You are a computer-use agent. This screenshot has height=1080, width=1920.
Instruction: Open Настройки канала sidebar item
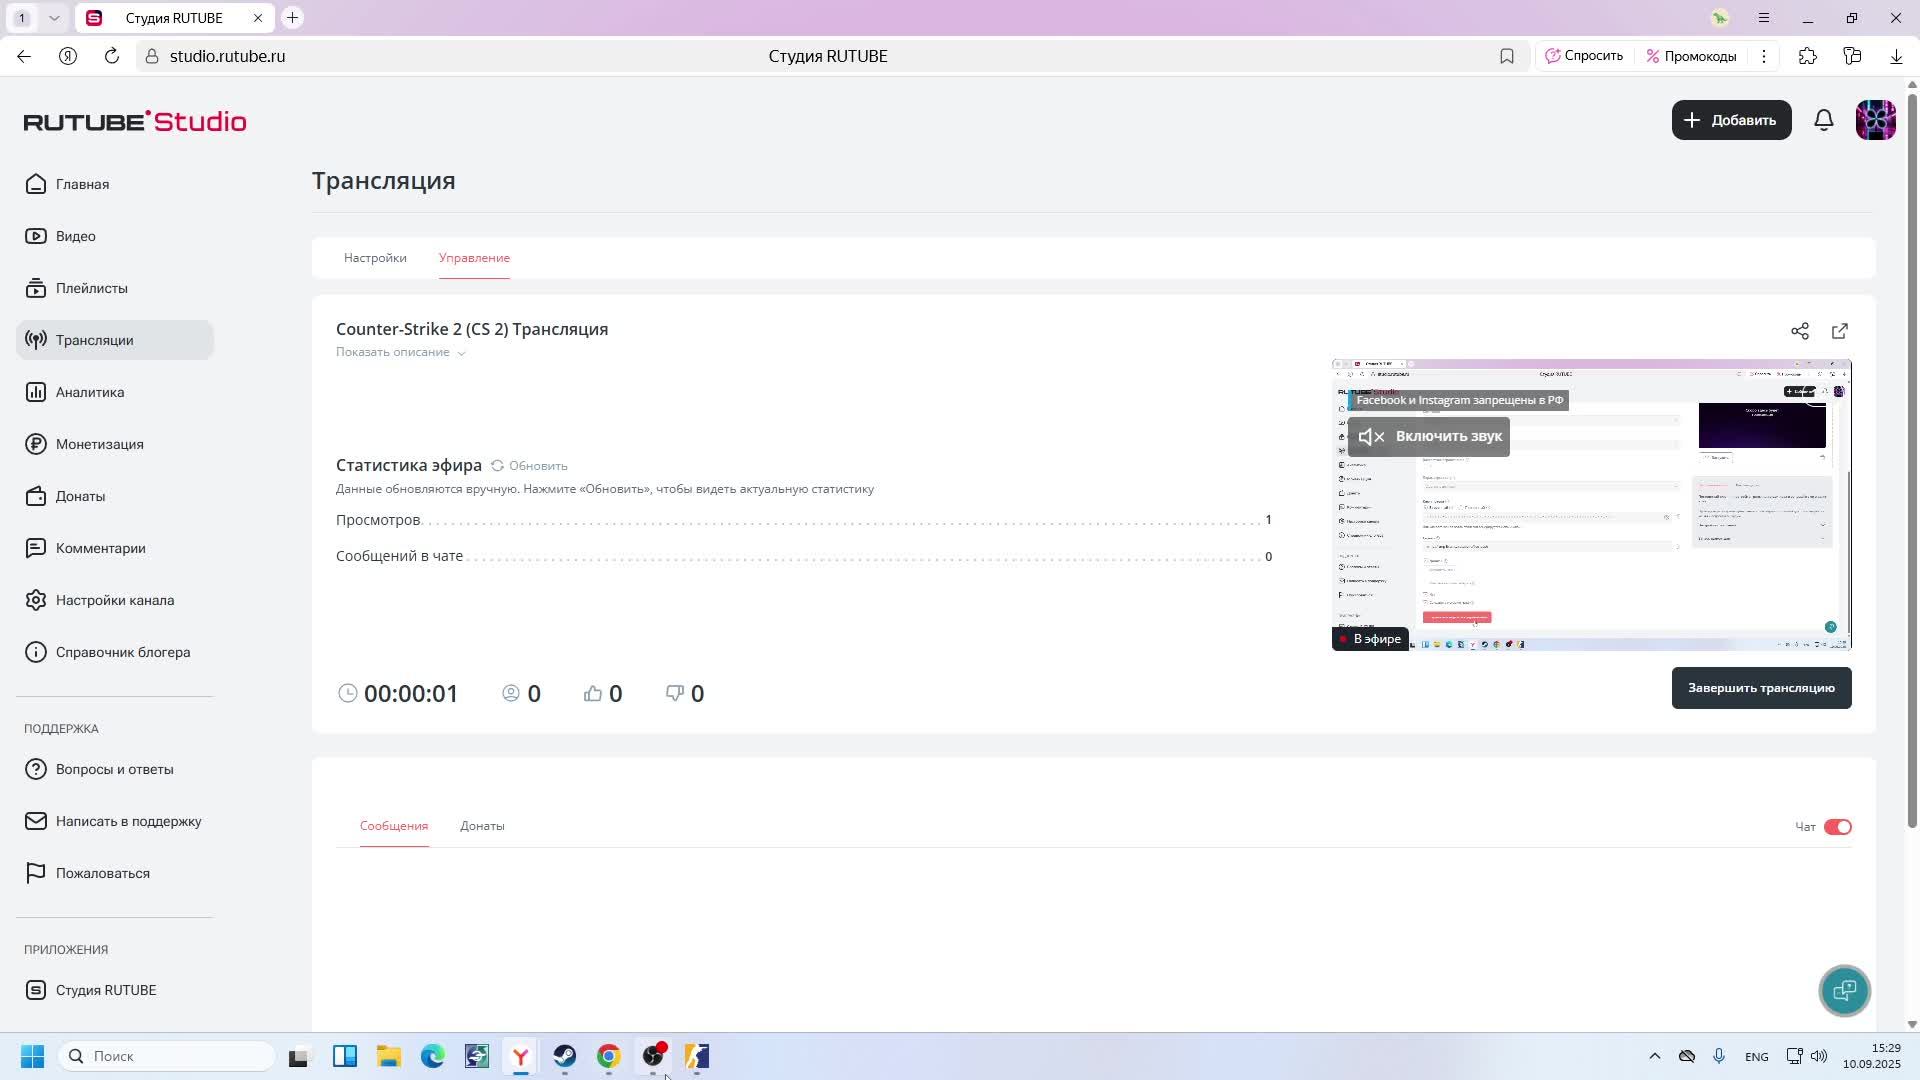(114, 600)
